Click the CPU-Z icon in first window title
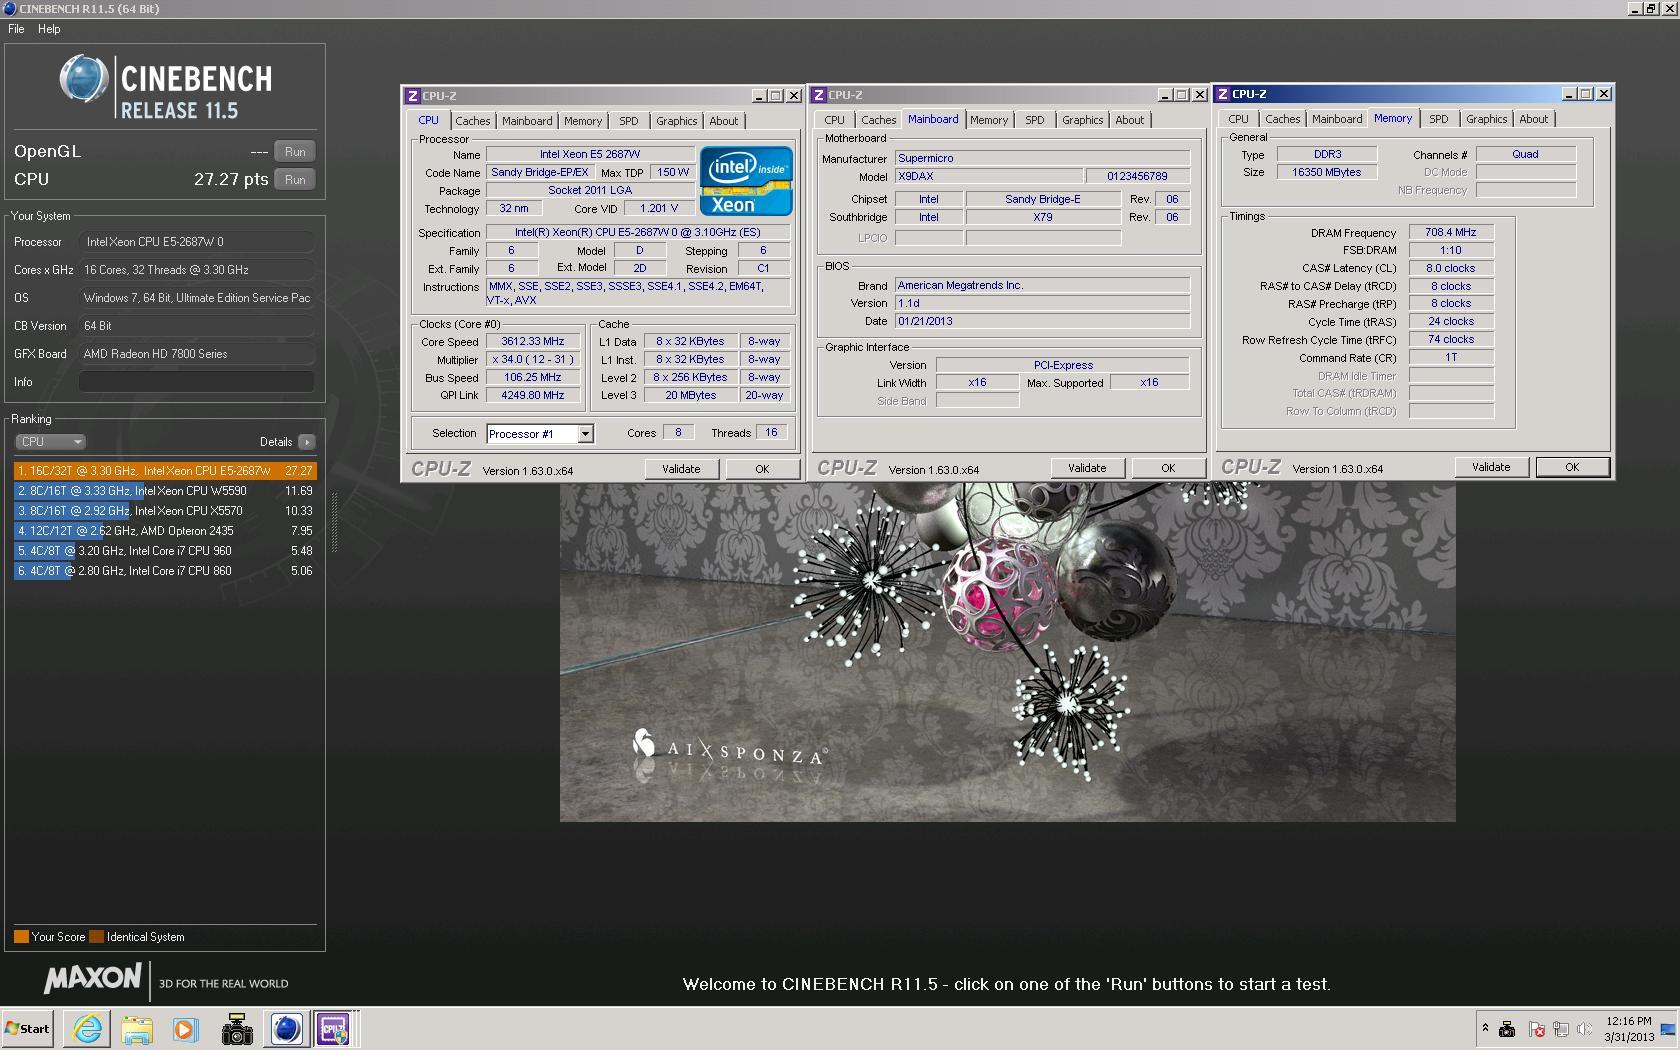The image size is (1680, 1050). click(412, 96)
